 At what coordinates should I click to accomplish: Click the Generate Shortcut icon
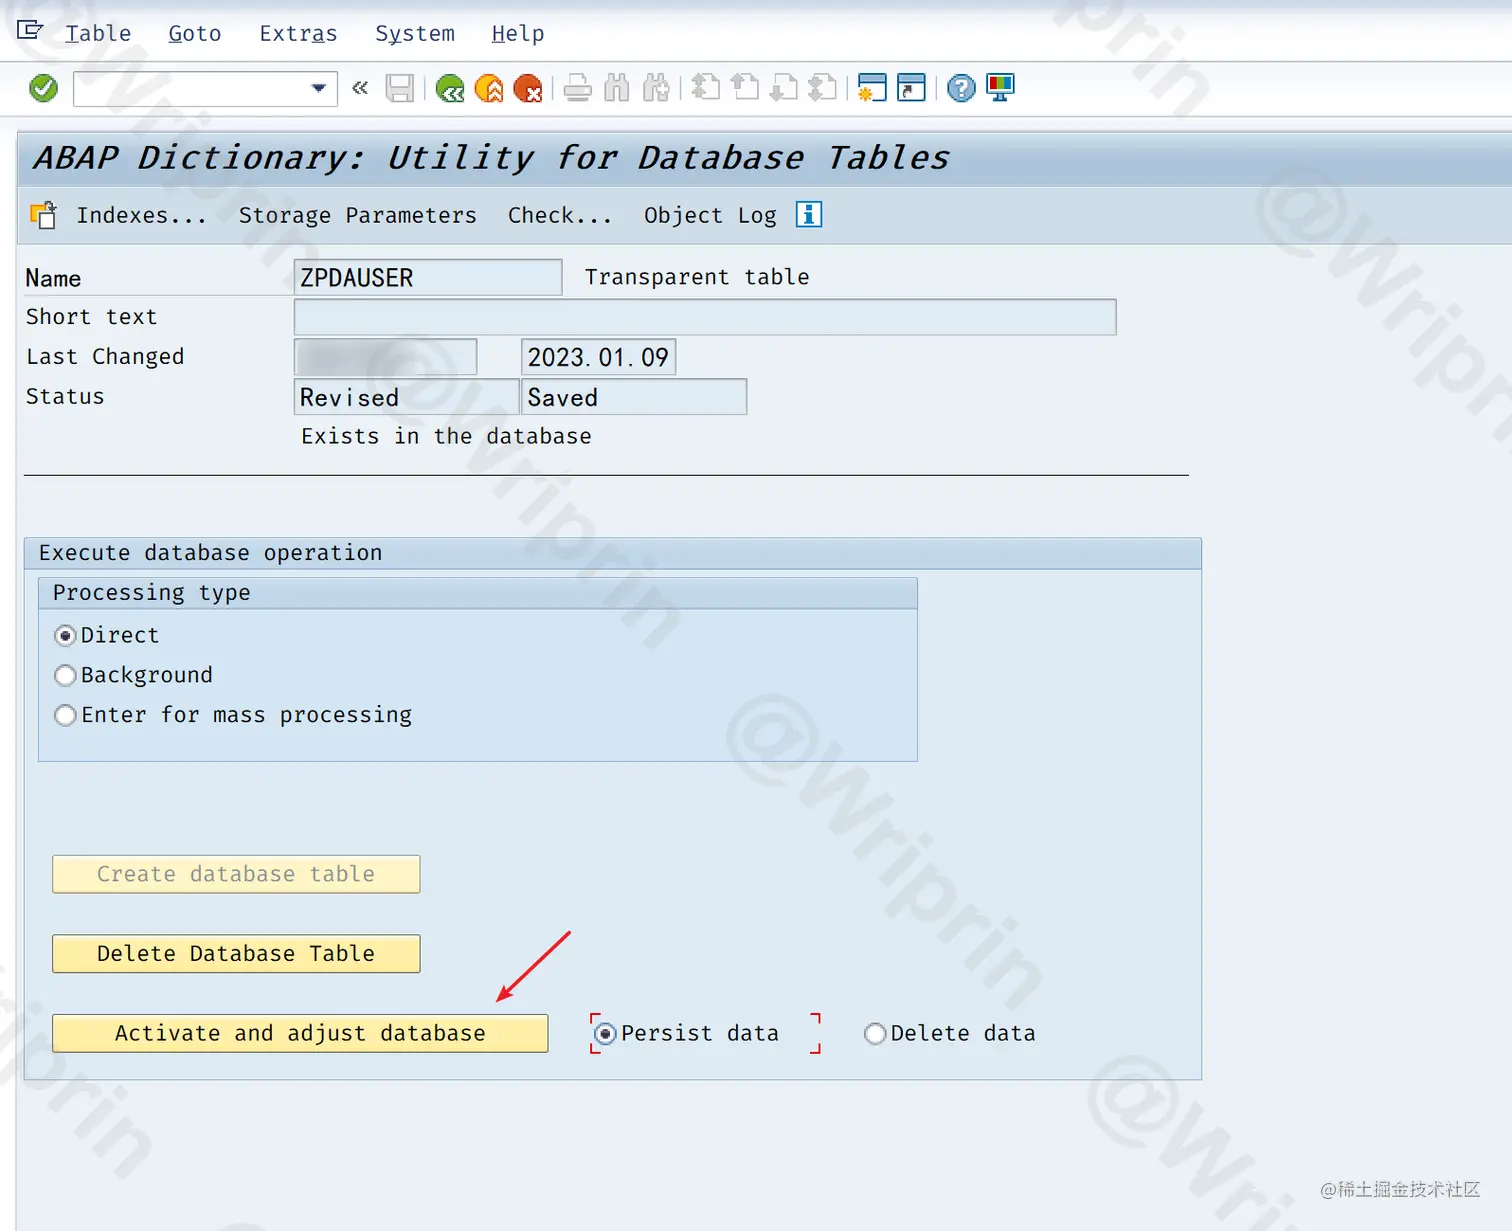[x=911, y=88]
